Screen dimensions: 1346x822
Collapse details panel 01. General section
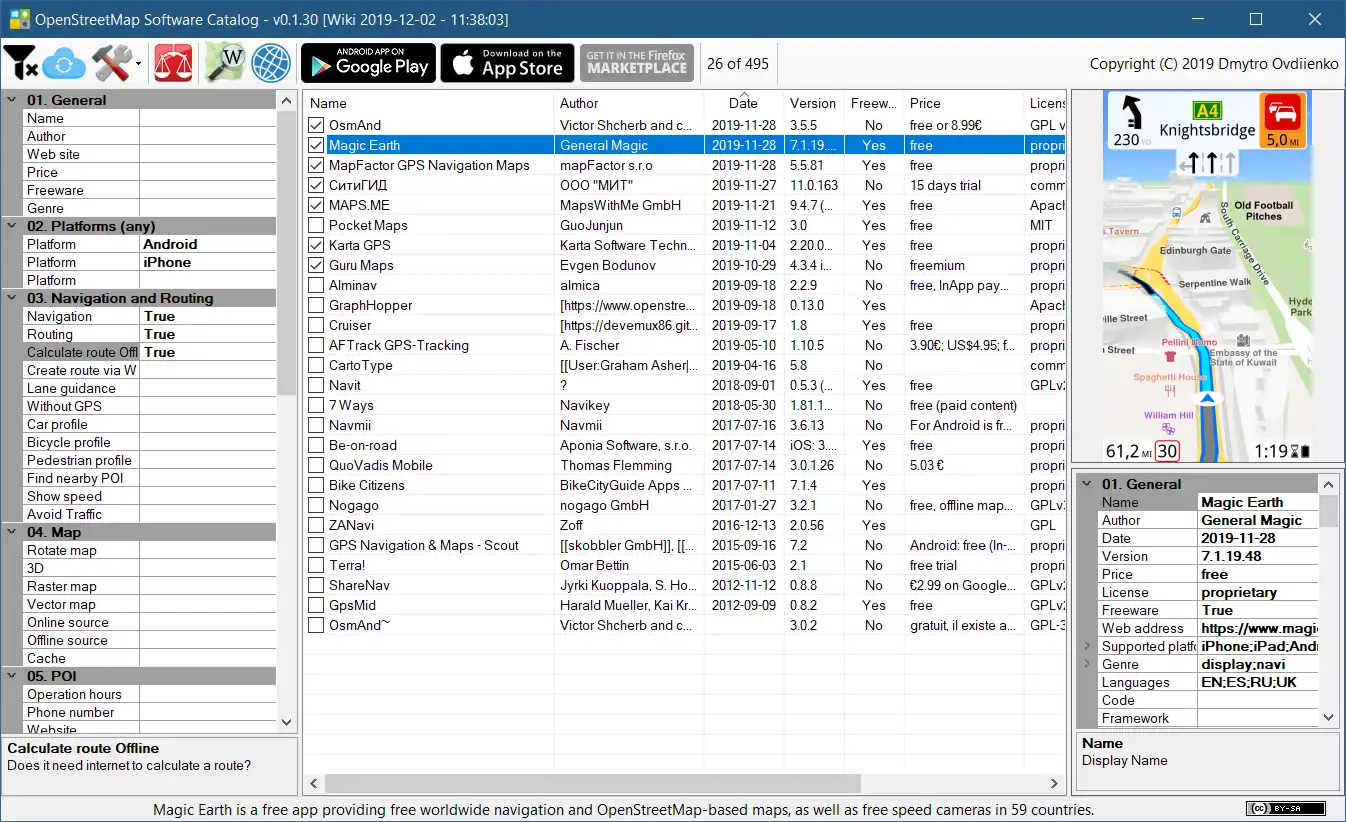coord(1087,484)
